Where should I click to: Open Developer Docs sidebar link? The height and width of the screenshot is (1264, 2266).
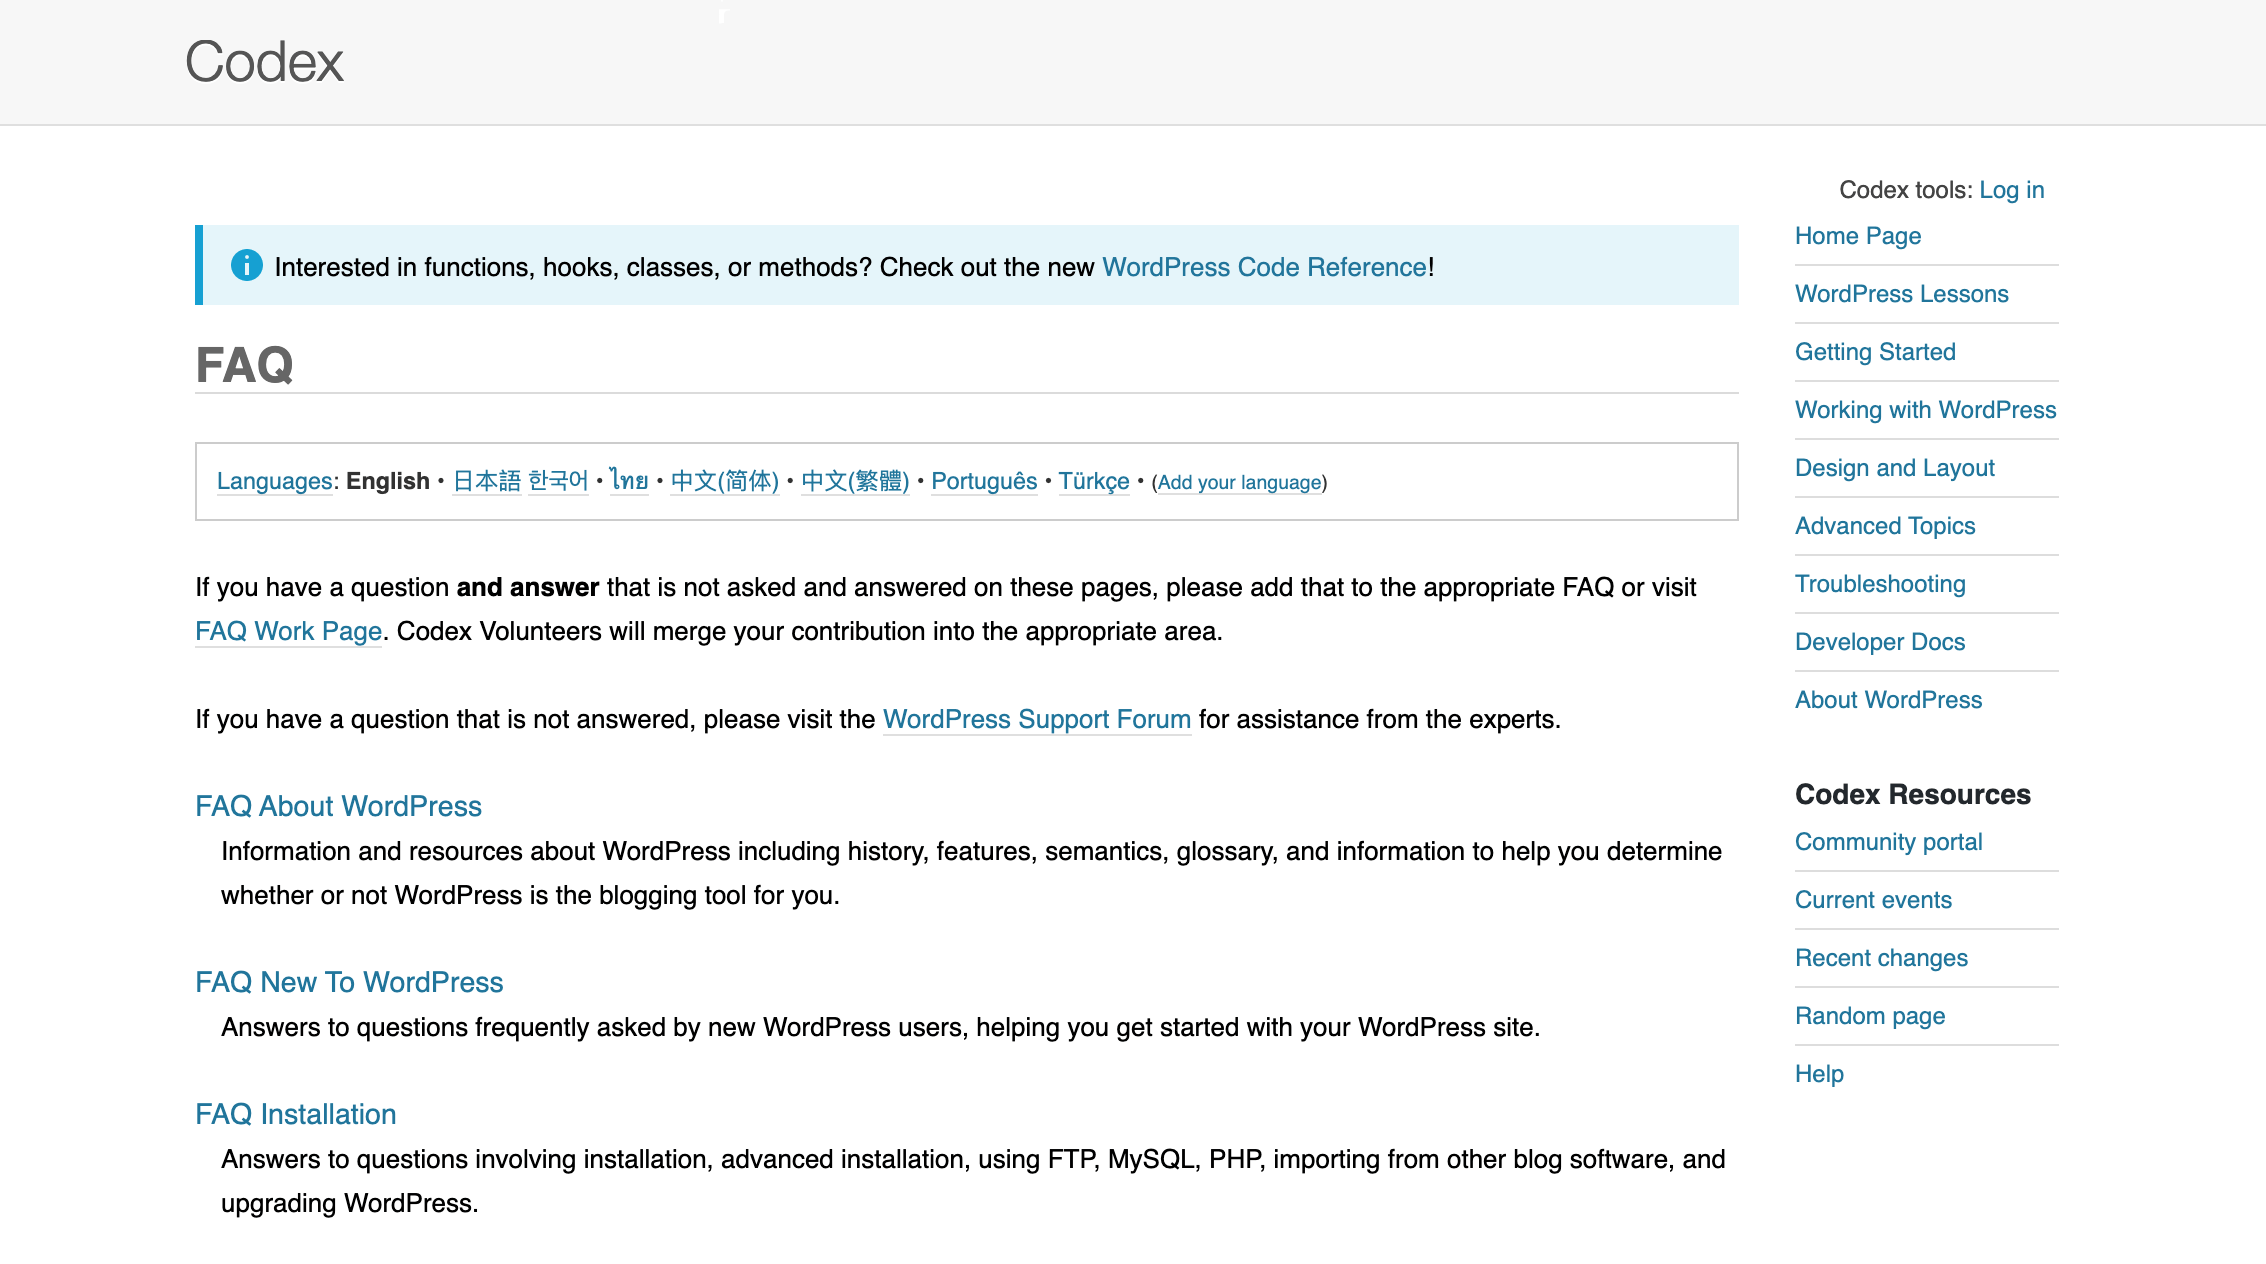1880,642
